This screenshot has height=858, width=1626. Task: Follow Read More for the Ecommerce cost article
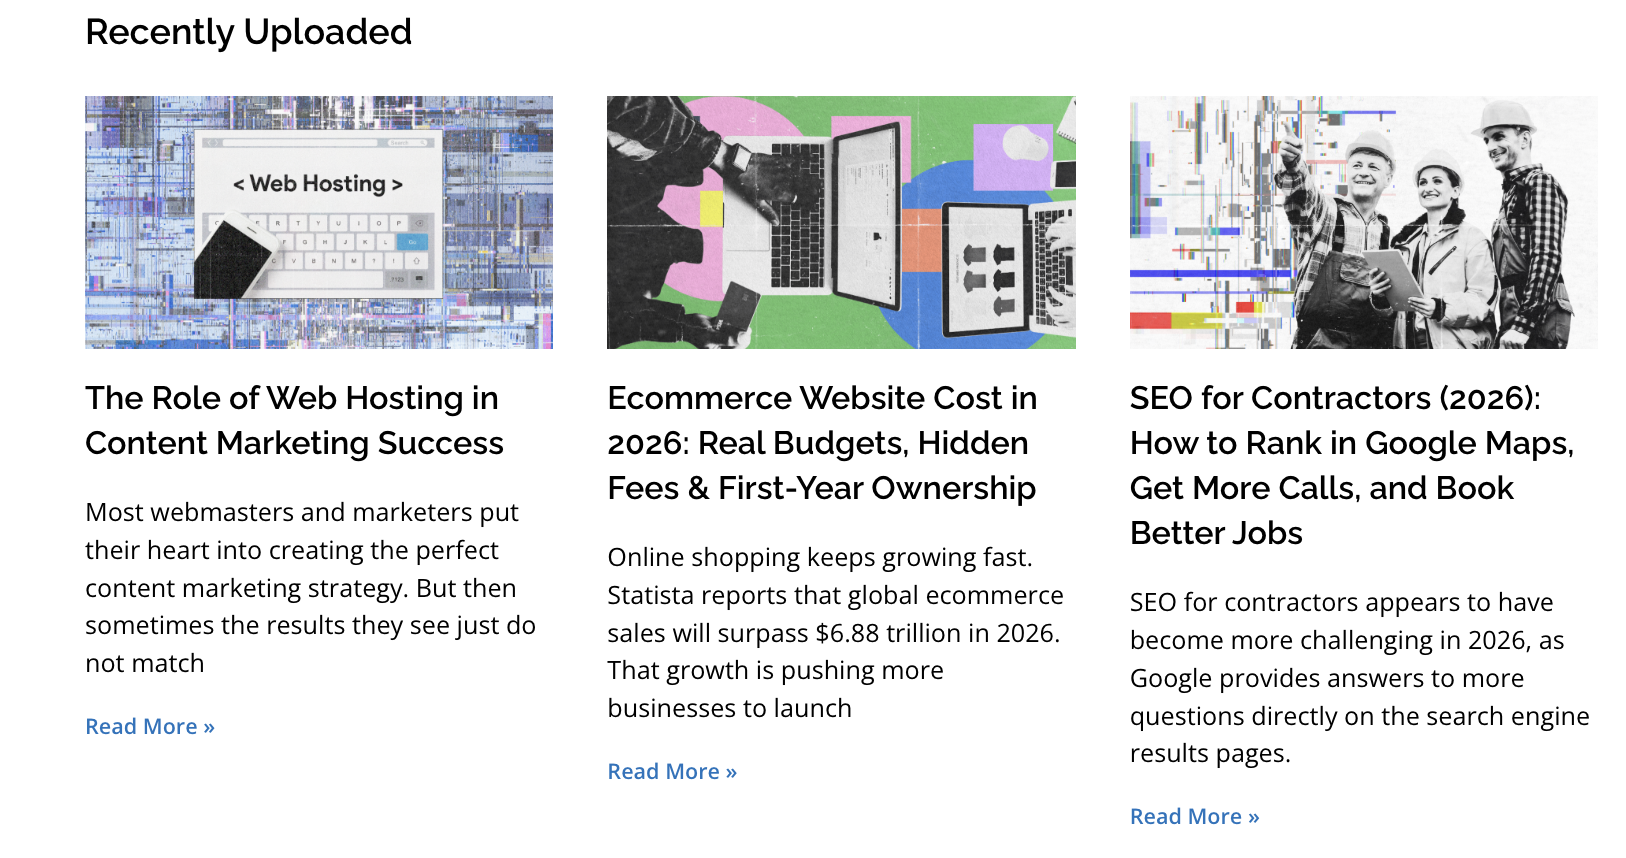[671, 771]
